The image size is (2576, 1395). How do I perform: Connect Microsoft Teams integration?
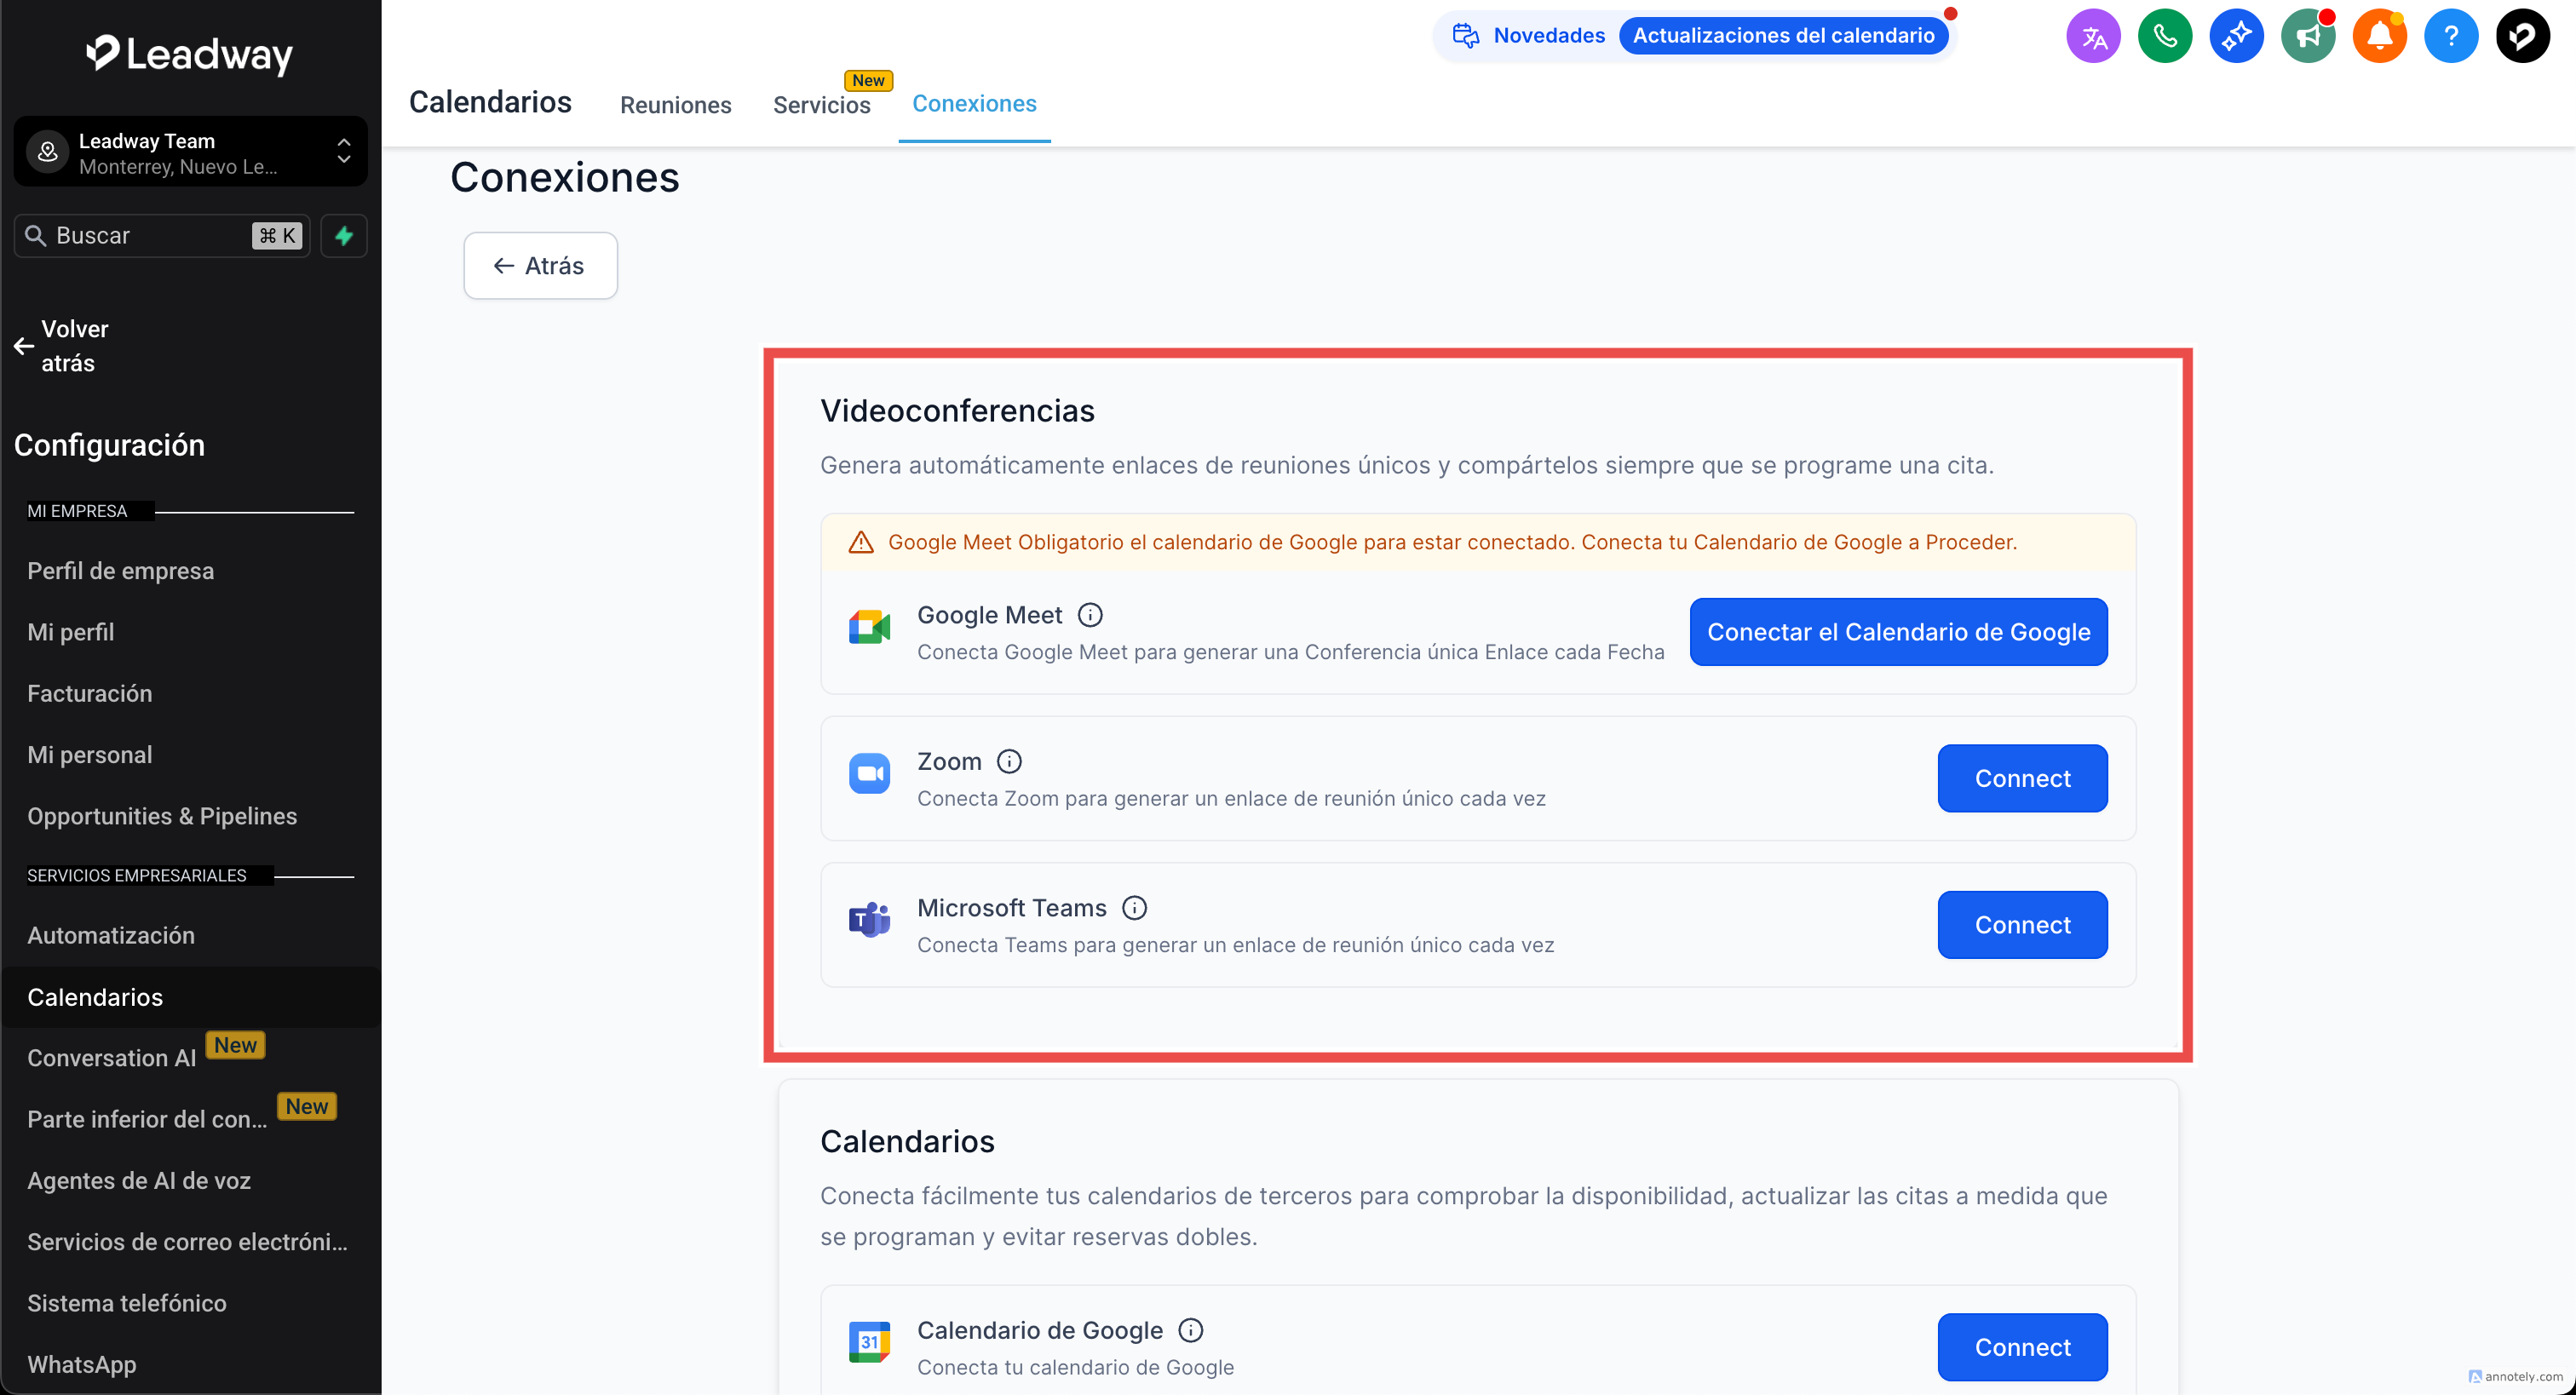[x=2021, y=925]
